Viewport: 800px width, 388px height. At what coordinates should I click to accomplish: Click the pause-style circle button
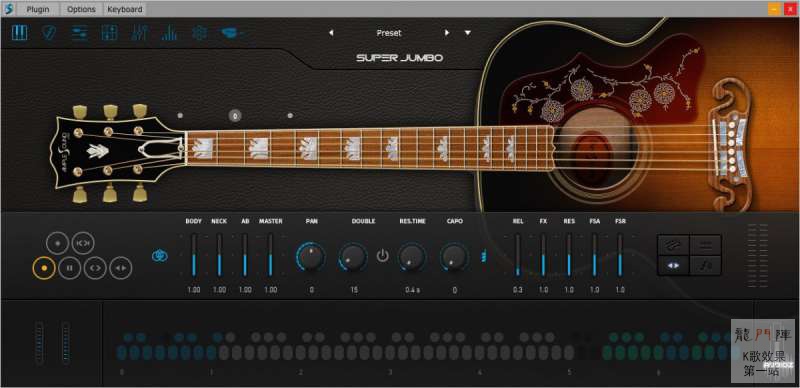(69, 268)
